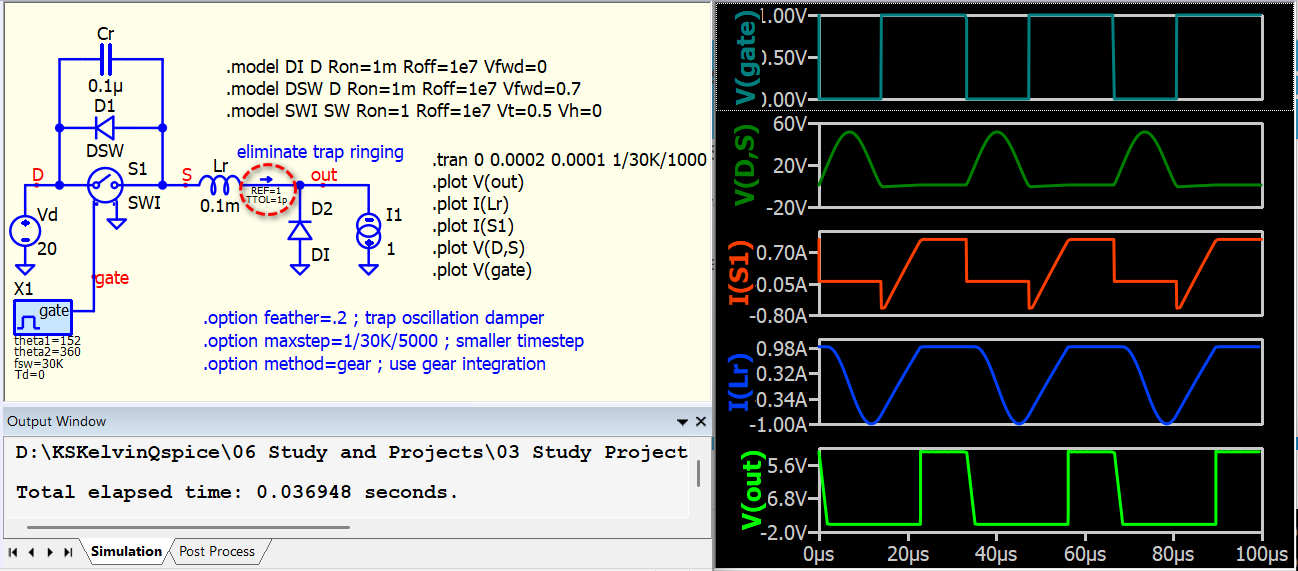
Task: Switch to the Post Process tab
Action: pyautogui.click(x=217, y=551)
